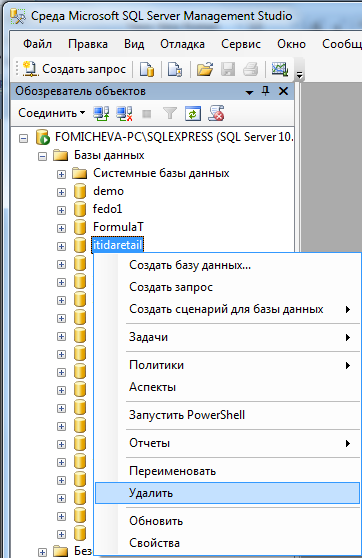This screenshot has width=362, height=558.
Task: Open the Отладка menu
Action: click(x=182, y=44)
